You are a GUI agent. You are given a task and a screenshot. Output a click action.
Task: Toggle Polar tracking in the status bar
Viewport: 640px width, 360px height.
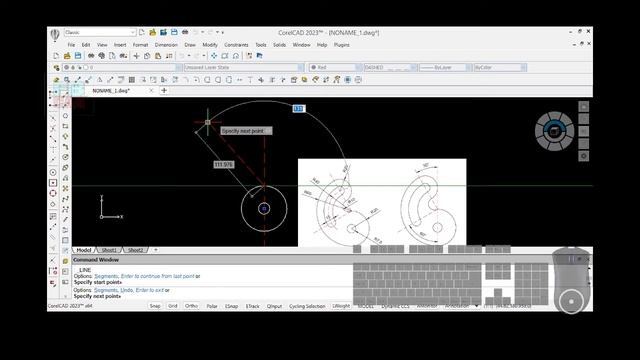(212, 306)
